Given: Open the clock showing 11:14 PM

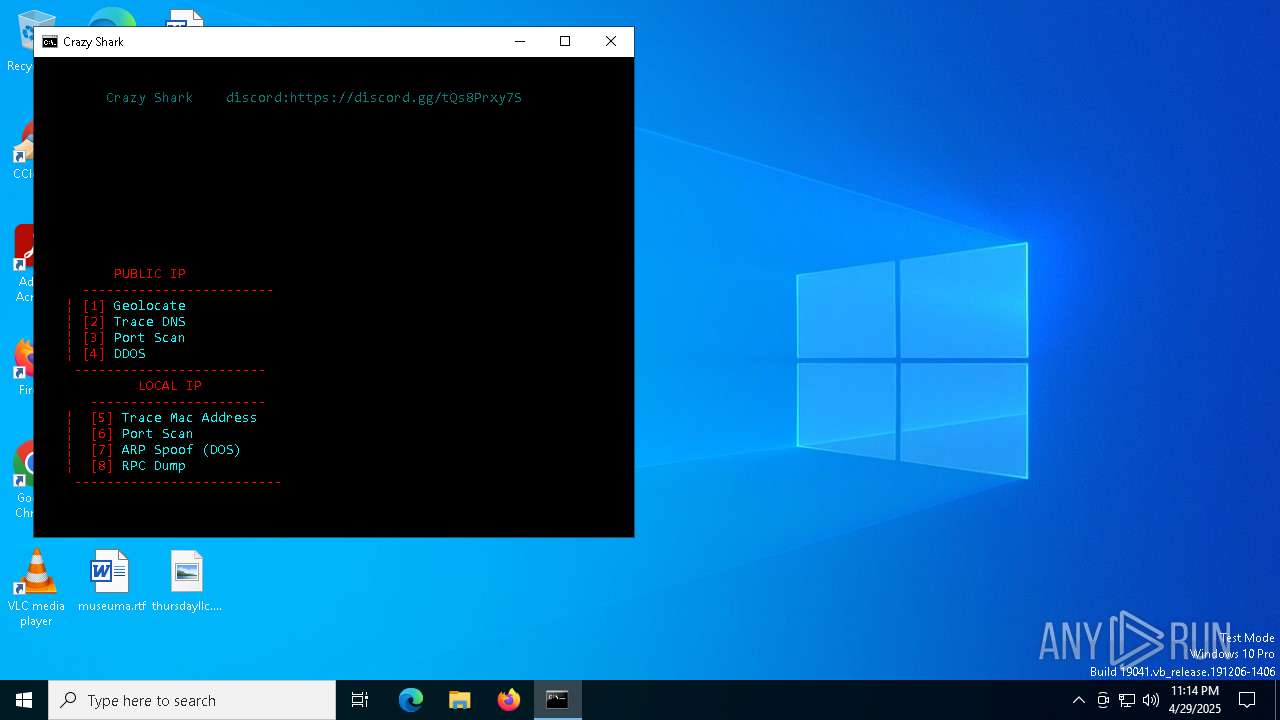Looking at the screenshot, I should (1195, 700).
